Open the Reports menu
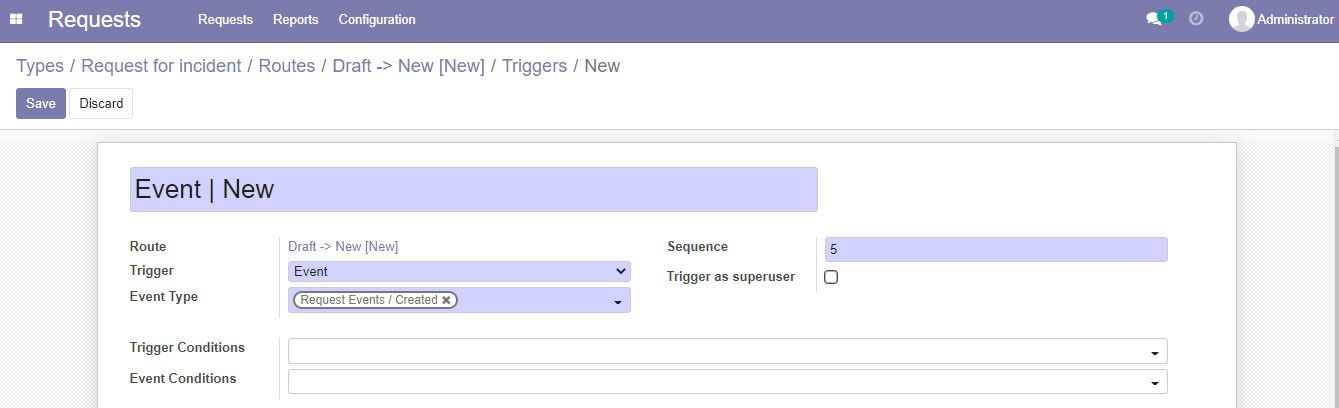Image resolution: width=1339 pixels, height=408 pixels. (296, 19)
